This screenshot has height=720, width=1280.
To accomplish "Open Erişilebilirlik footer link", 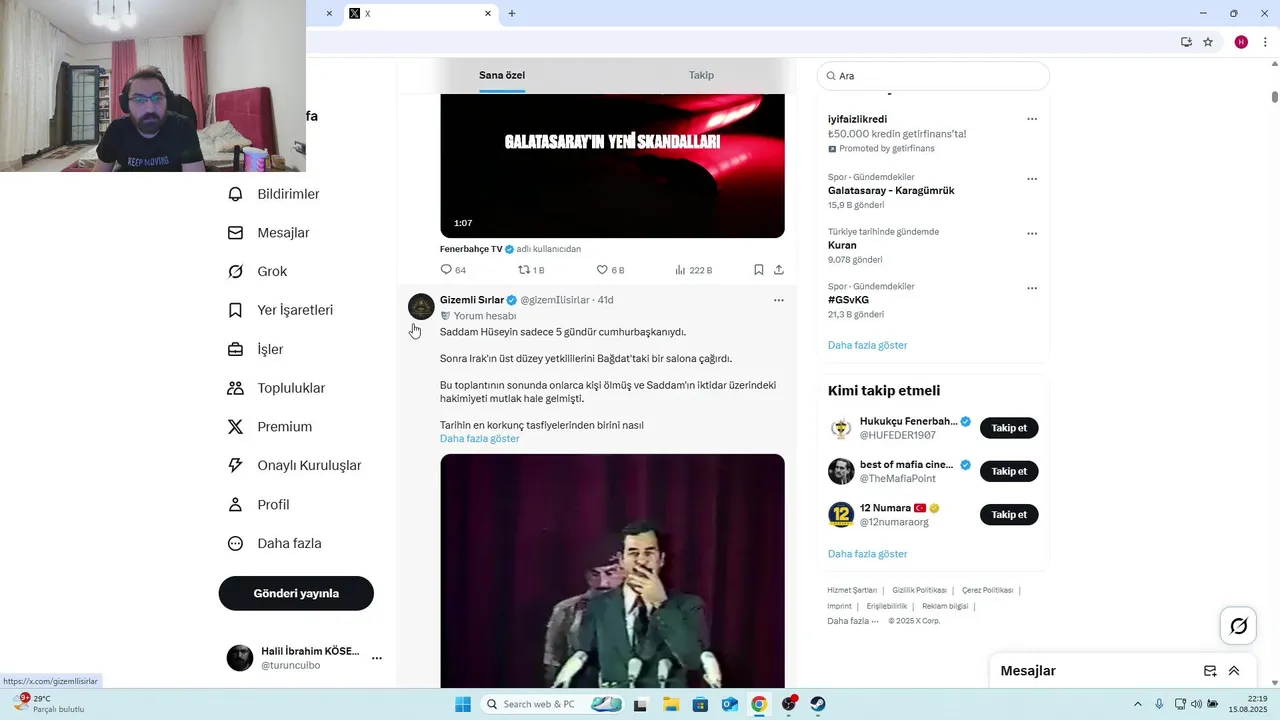I will point(887,606).
